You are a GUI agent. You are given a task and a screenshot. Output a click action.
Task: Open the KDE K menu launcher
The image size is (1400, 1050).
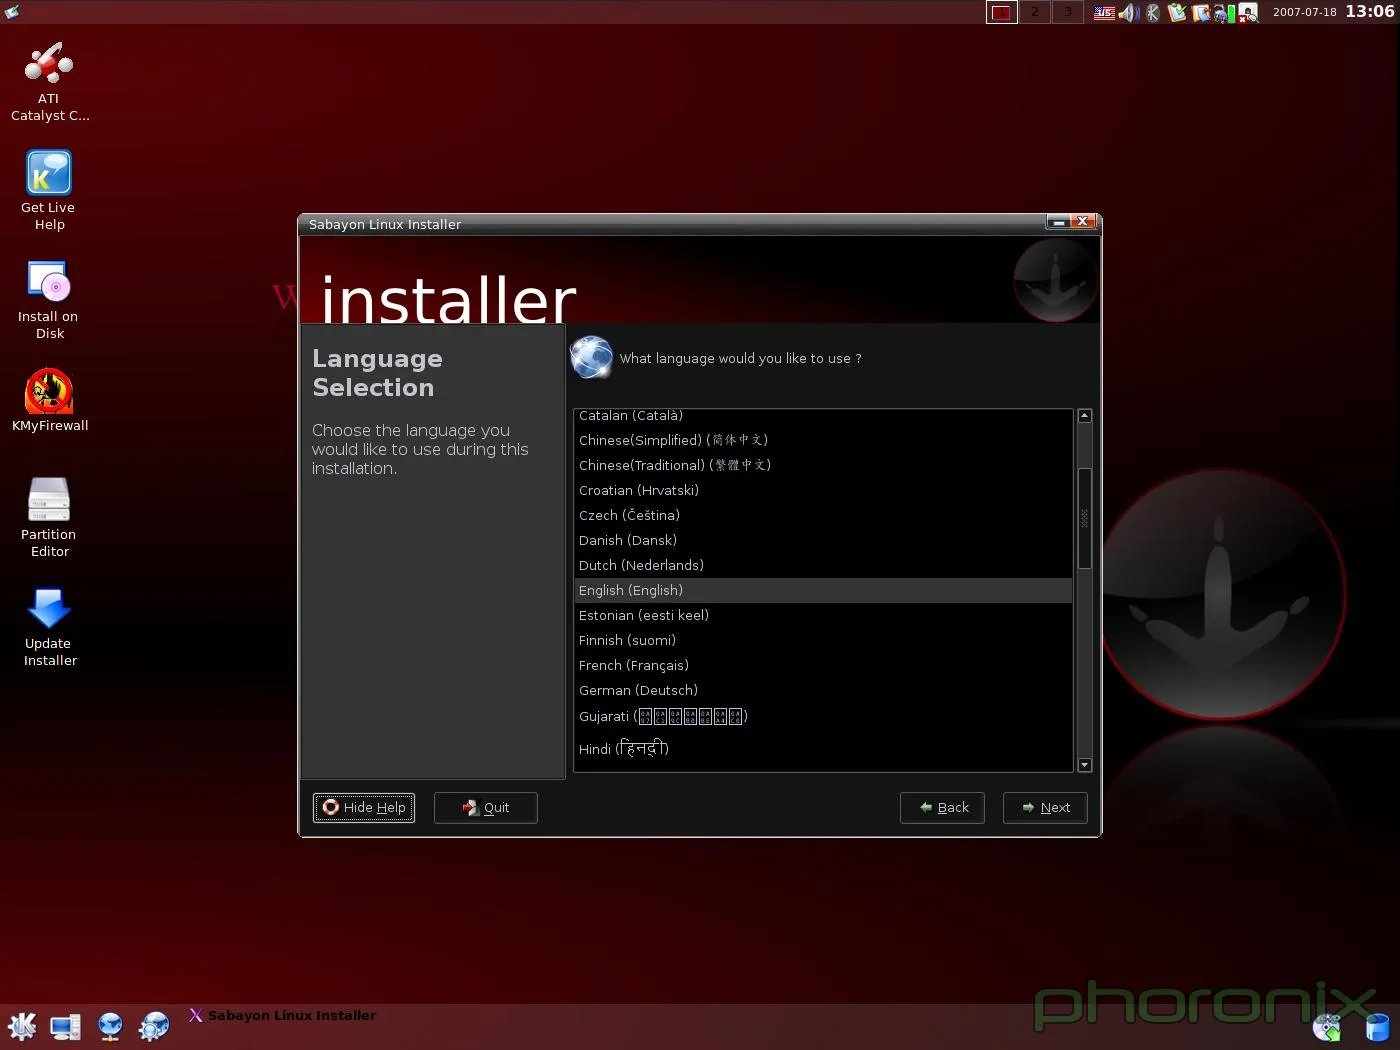(22, 1026)
